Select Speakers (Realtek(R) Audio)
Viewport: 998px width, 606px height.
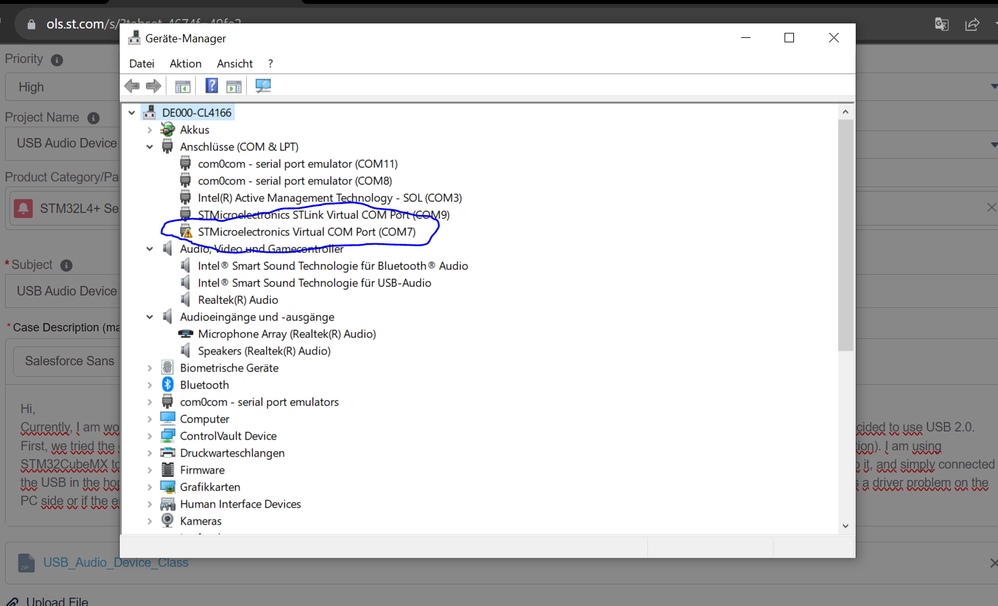click(x=264, y=351)
